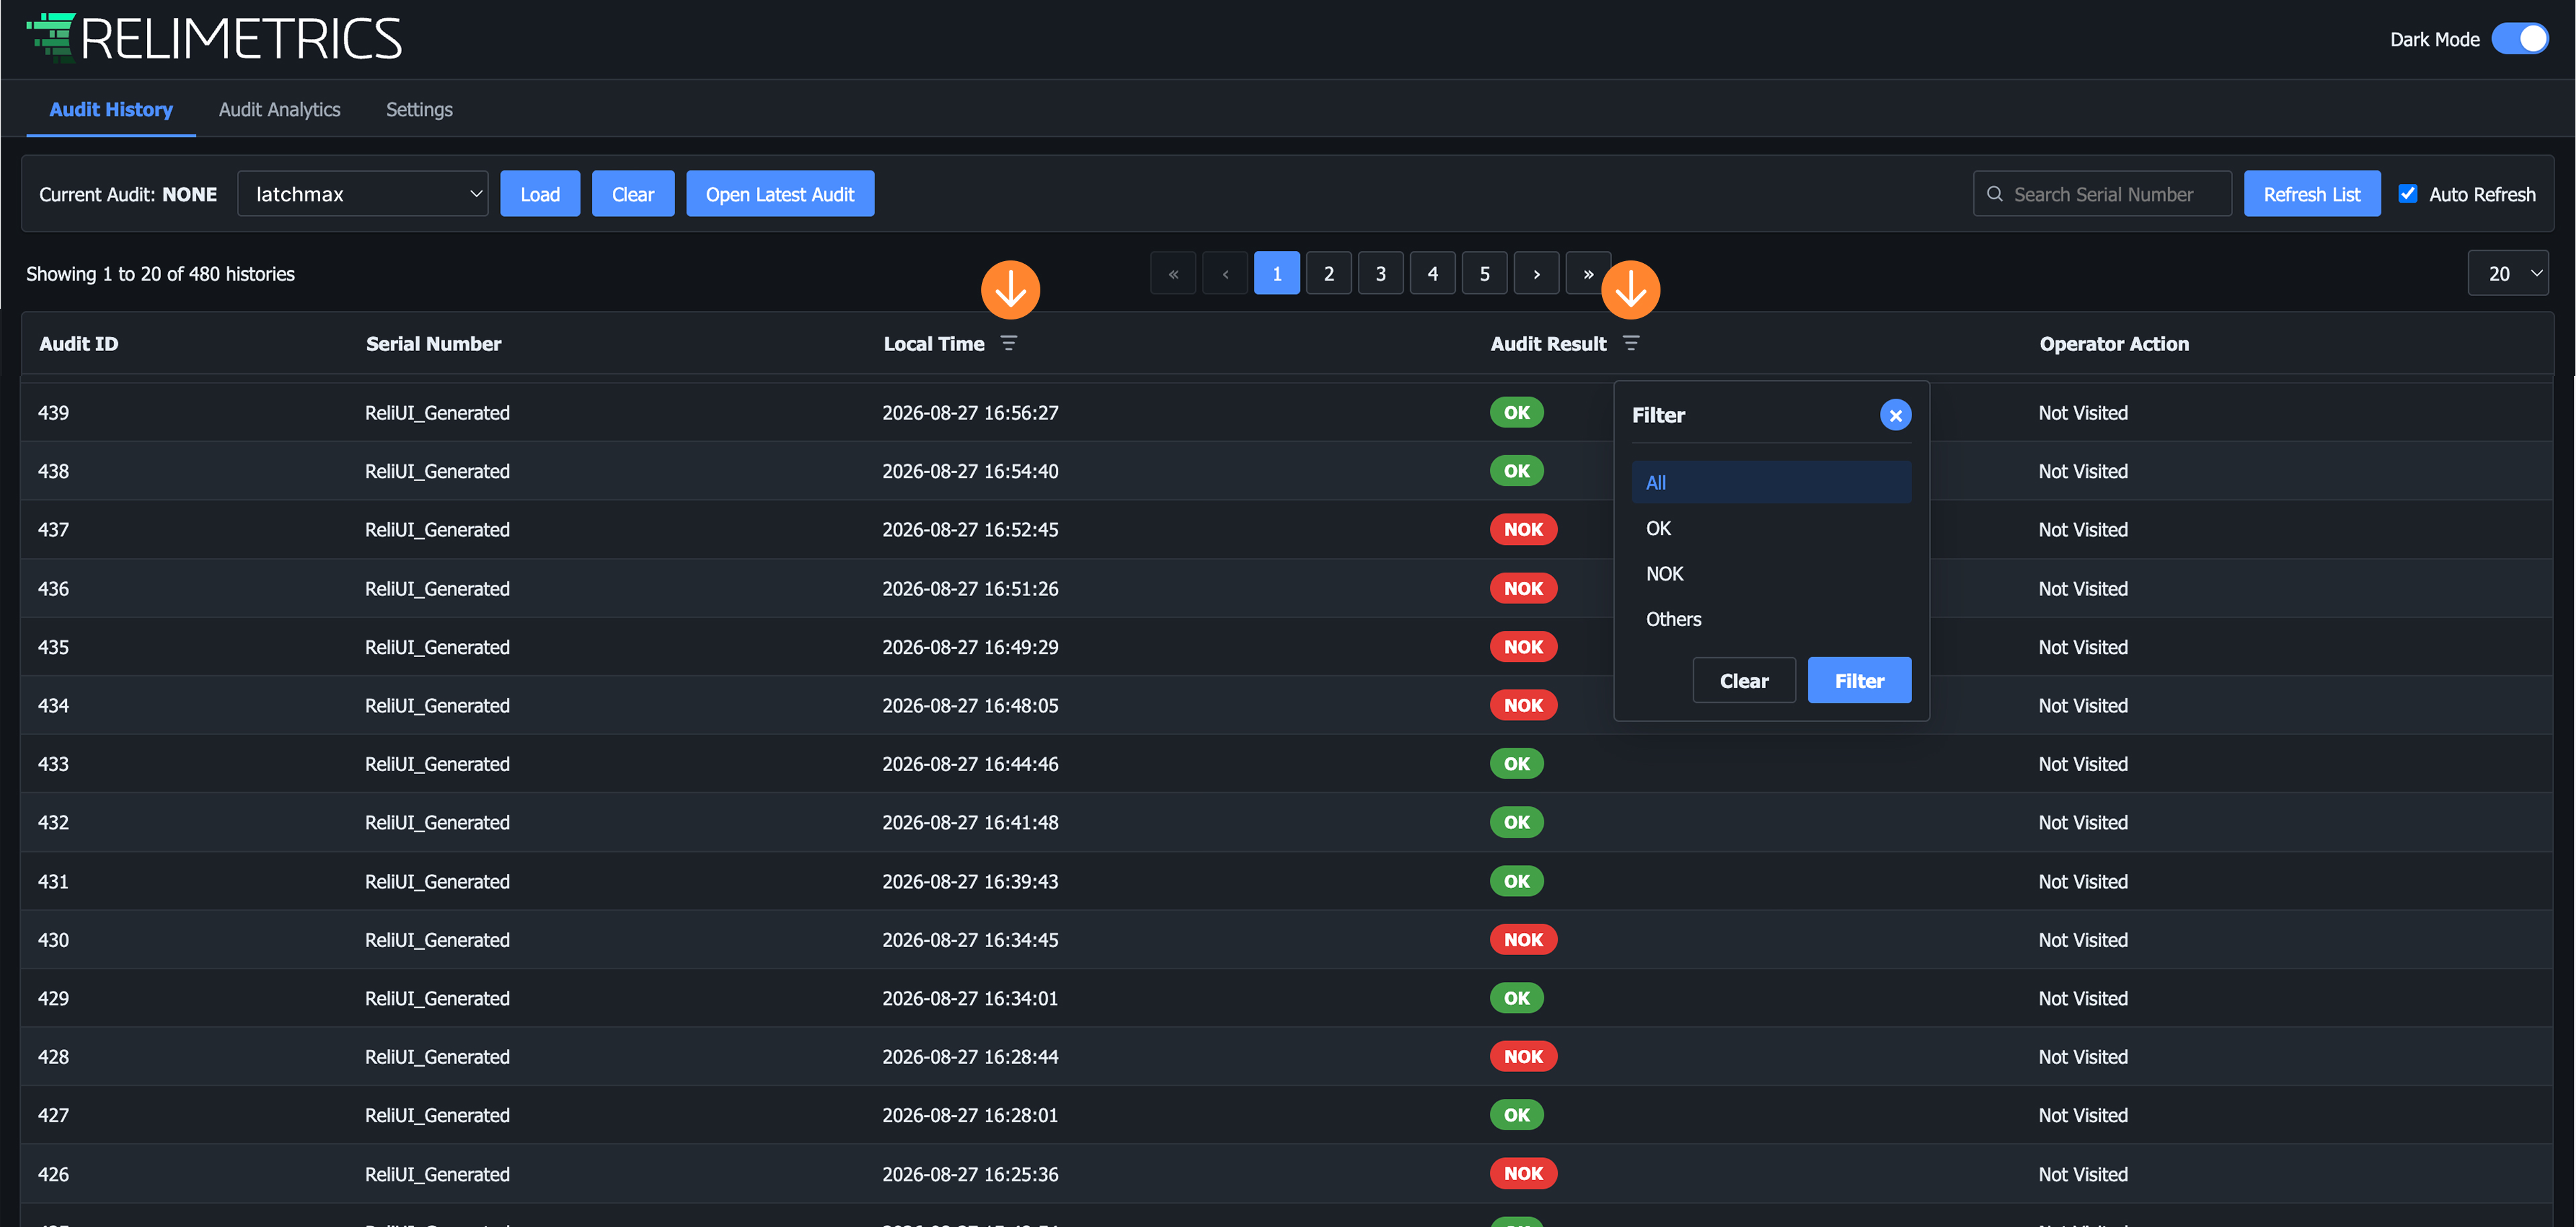Click ReliUI_Generated in audit 431 row
Image resolution: width=2576 pixels, height=1227 pixels.
(x=437, y=882)
